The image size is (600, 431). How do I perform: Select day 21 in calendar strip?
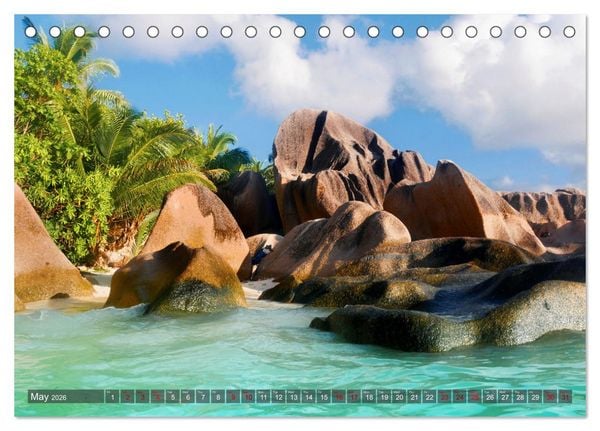click(414, 397)
